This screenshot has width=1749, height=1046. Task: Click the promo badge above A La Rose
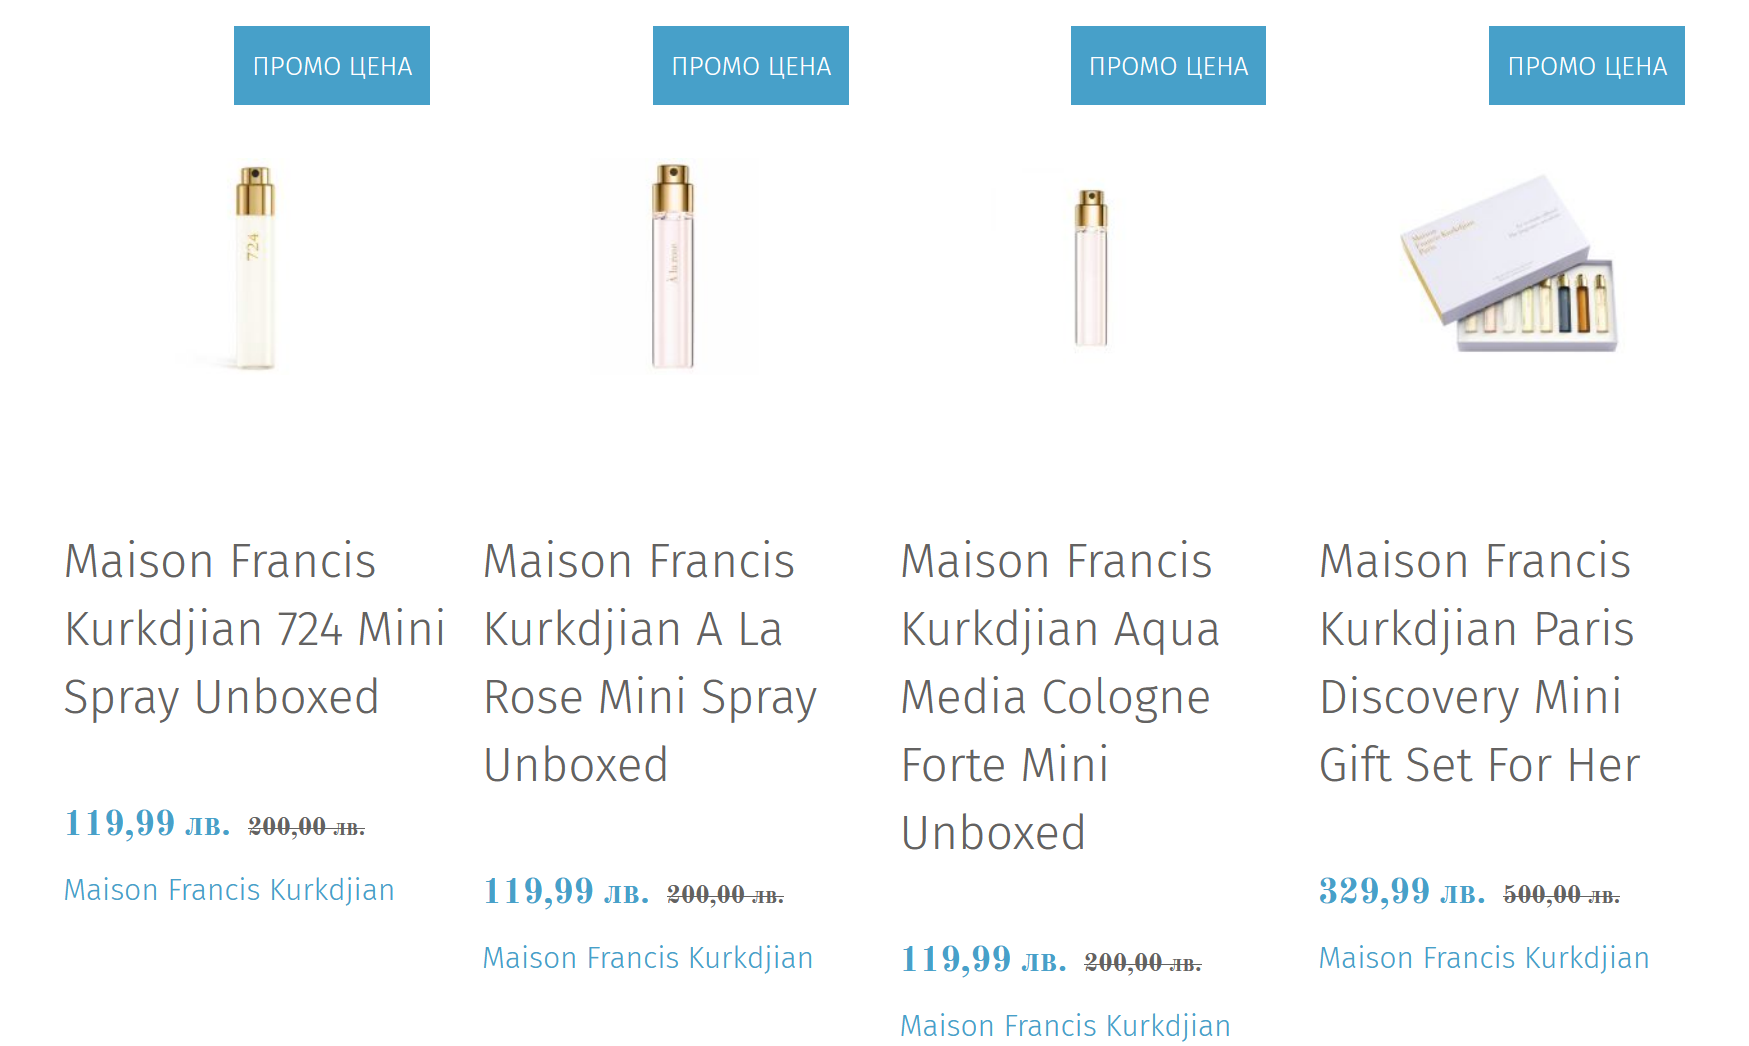[x=751, y=66]
